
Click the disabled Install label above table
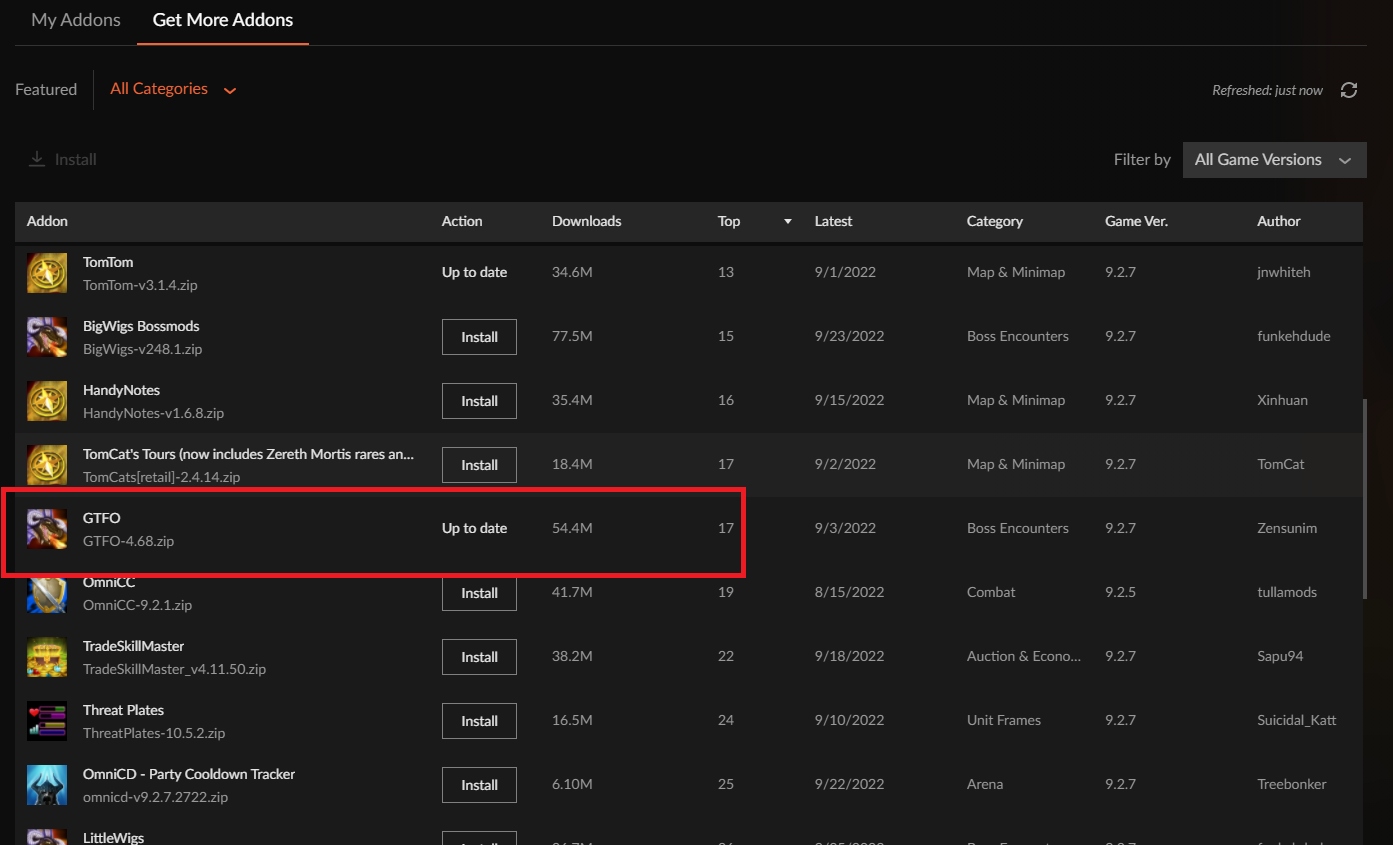pyautogui.click(x=76, y=160)
